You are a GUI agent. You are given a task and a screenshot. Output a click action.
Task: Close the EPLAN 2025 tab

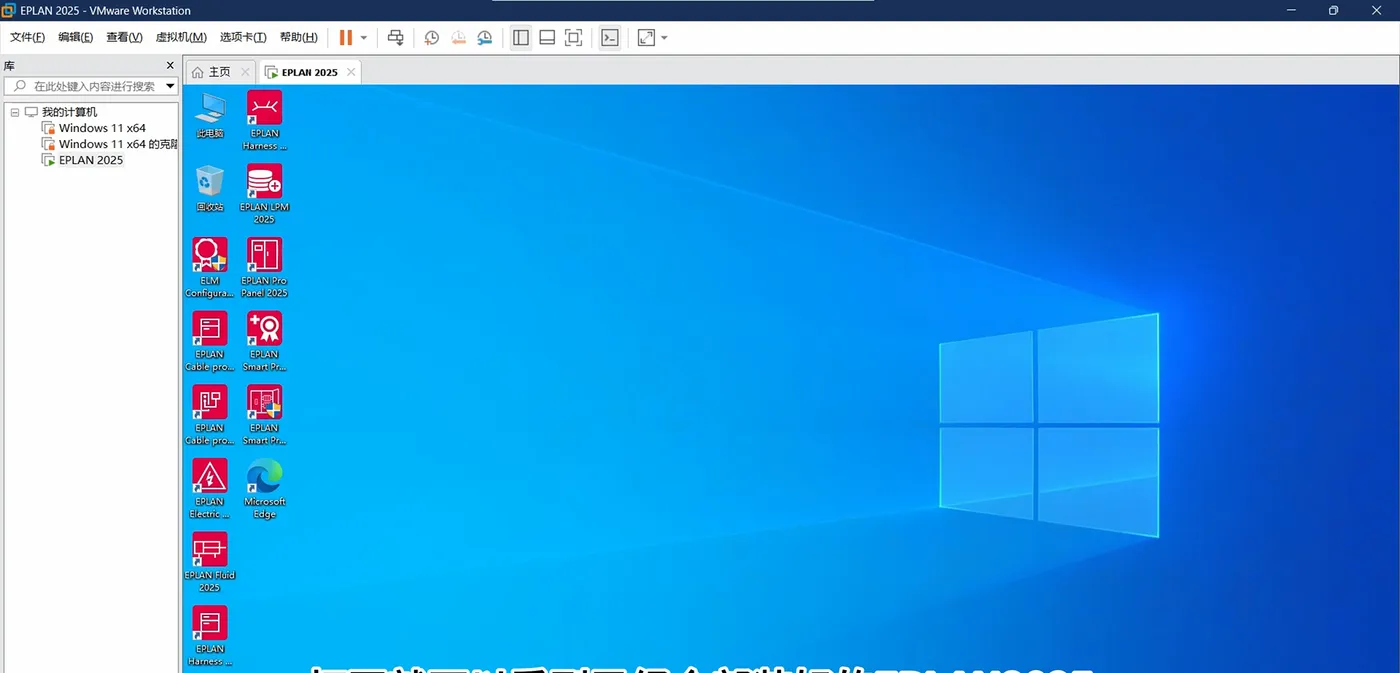351,72
